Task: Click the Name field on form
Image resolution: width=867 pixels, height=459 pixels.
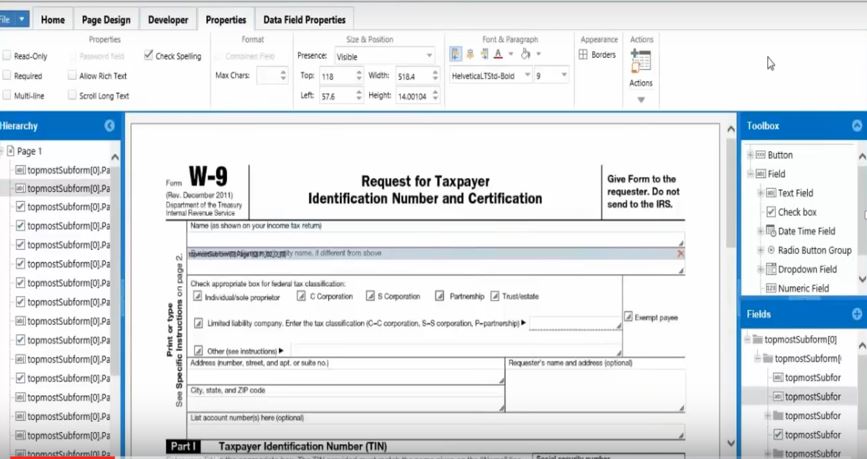Action: (436, 238)
